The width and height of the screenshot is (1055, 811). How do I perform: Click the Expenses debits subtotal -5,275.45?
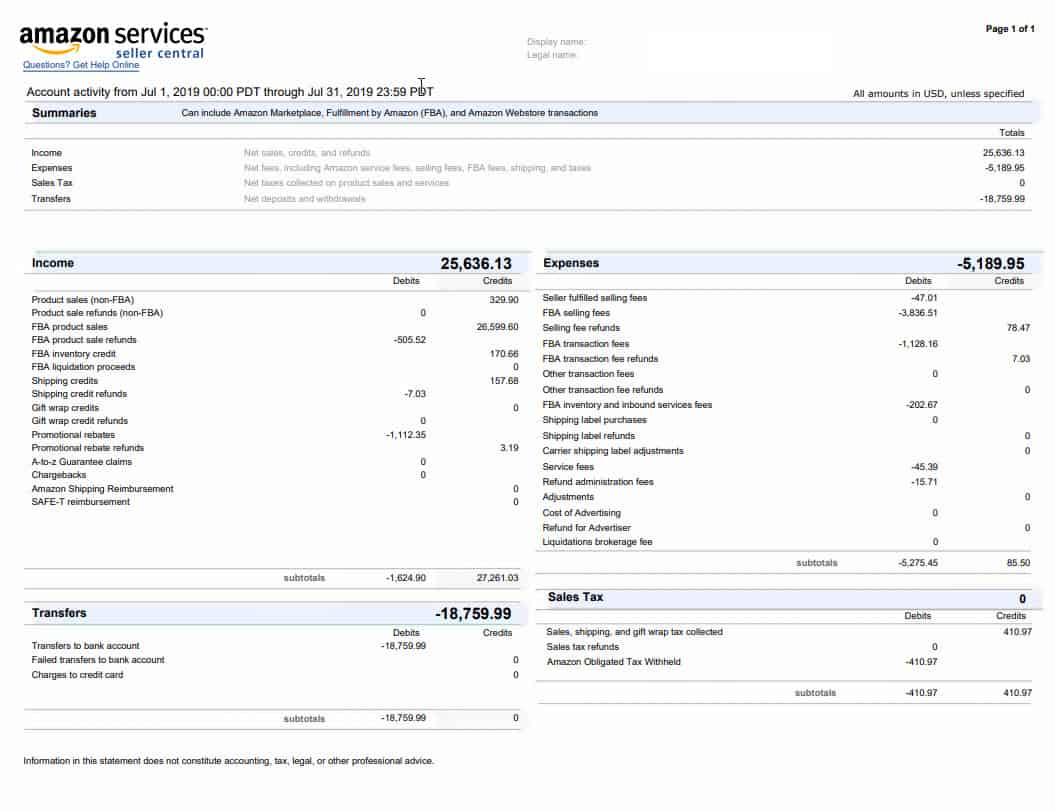click(917, 563)
